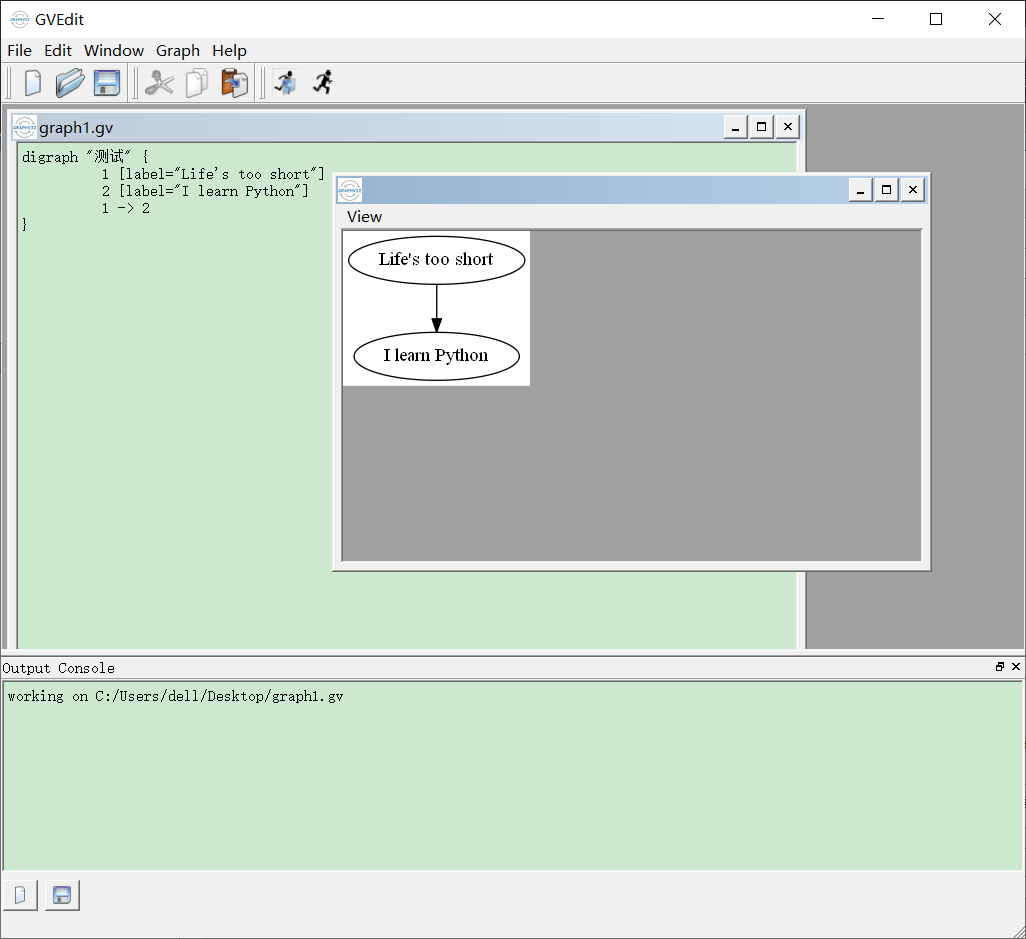Click the New file toolbar icon
This screenshot has width=1026, height=939.
[32, 83]
